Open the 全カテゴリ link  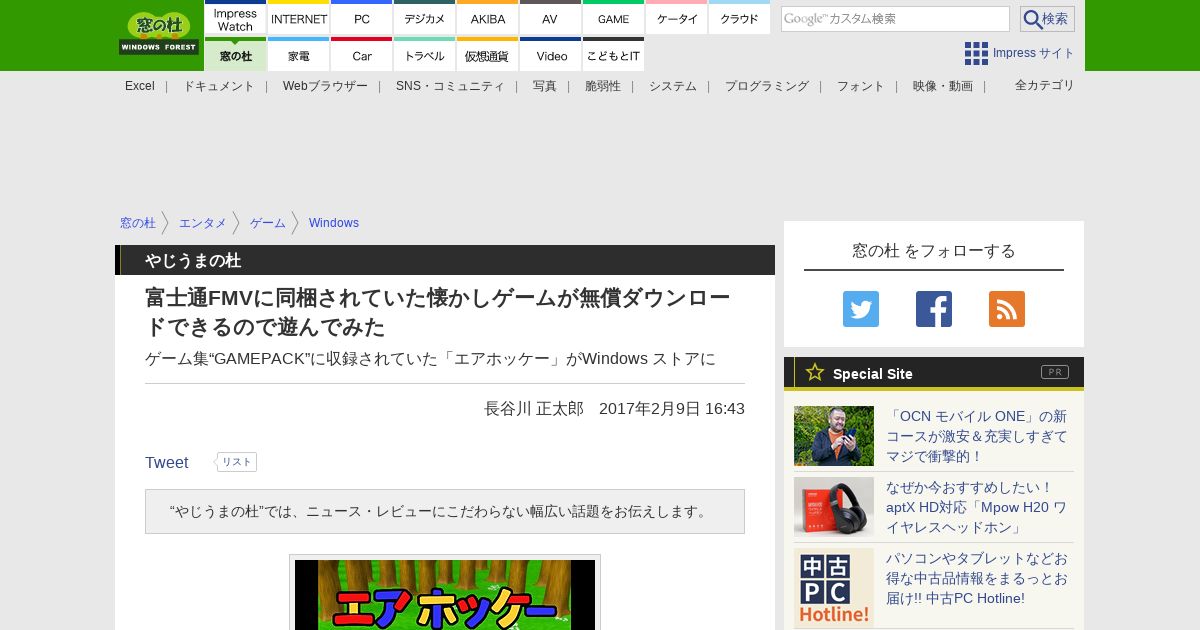[x=1045, y=85]
